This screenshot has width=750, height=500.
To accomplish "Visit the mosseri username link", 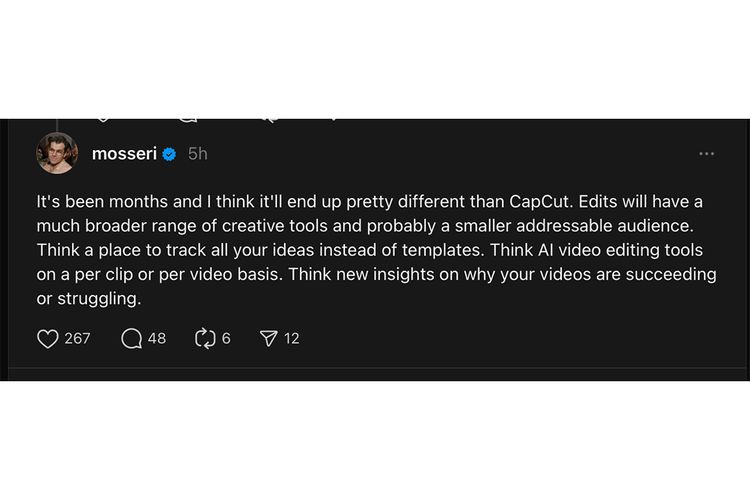I will tap(124, 154).
